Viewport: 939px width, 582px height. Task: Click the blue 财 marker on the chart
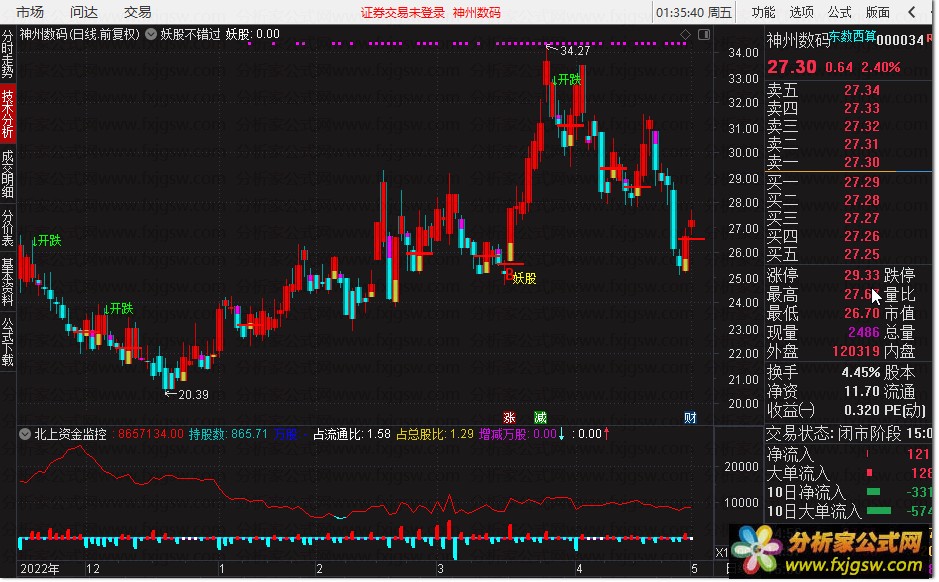pyautogui.click(x=690, y=417)
